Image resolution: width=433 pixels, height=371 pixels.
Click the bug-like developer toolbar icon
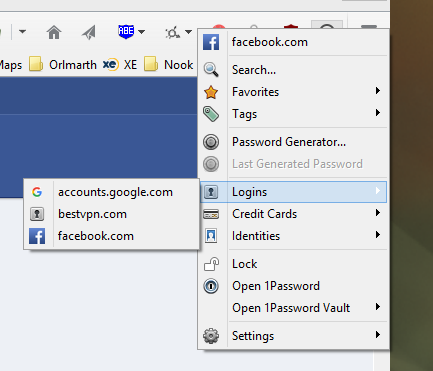coord(173,32)
